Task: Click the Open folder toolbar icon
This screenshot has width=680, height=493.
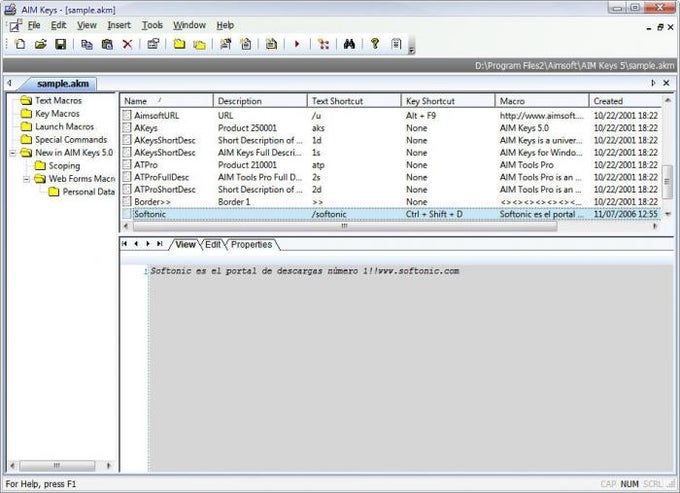Action: pos(40,44)
